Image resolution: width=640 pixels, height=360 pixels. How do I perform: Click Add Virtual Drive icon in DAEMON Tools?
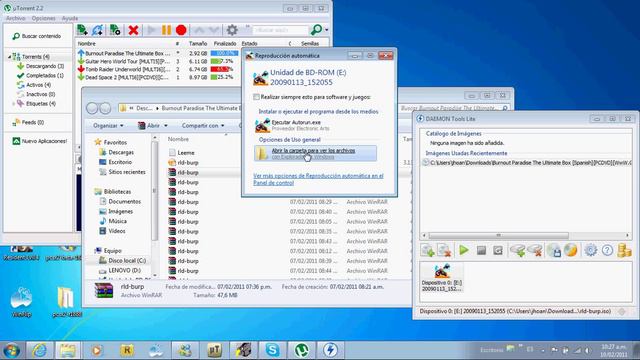click(518, 250)
